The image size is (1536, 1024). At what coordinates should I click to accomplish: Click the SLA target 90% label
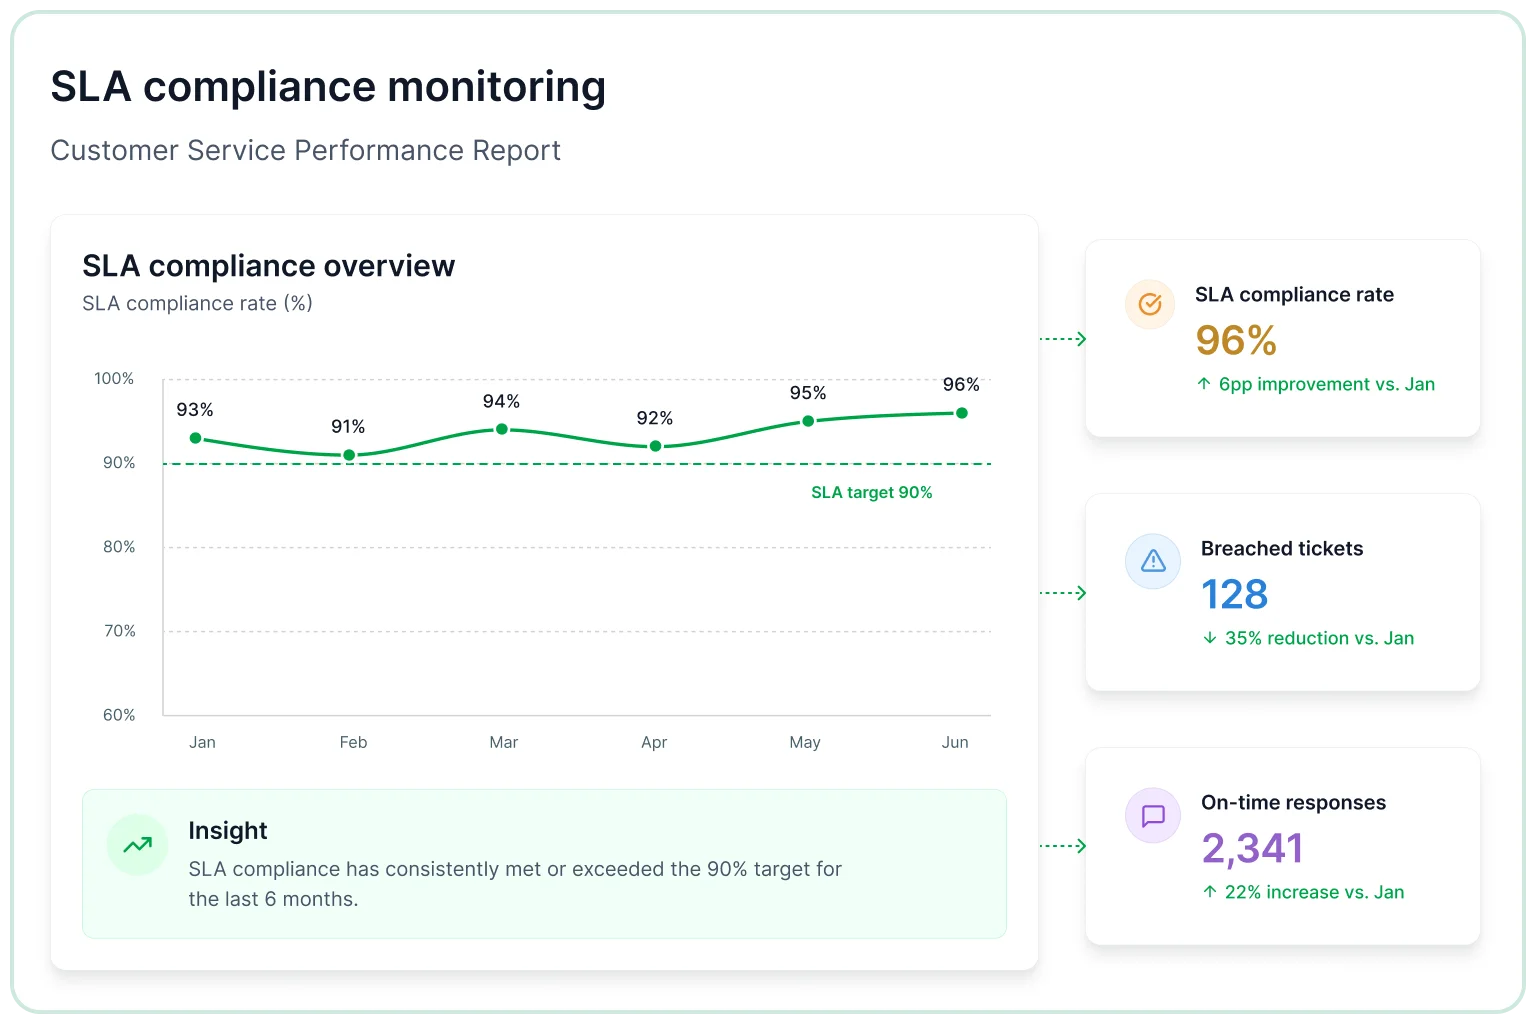872,492
